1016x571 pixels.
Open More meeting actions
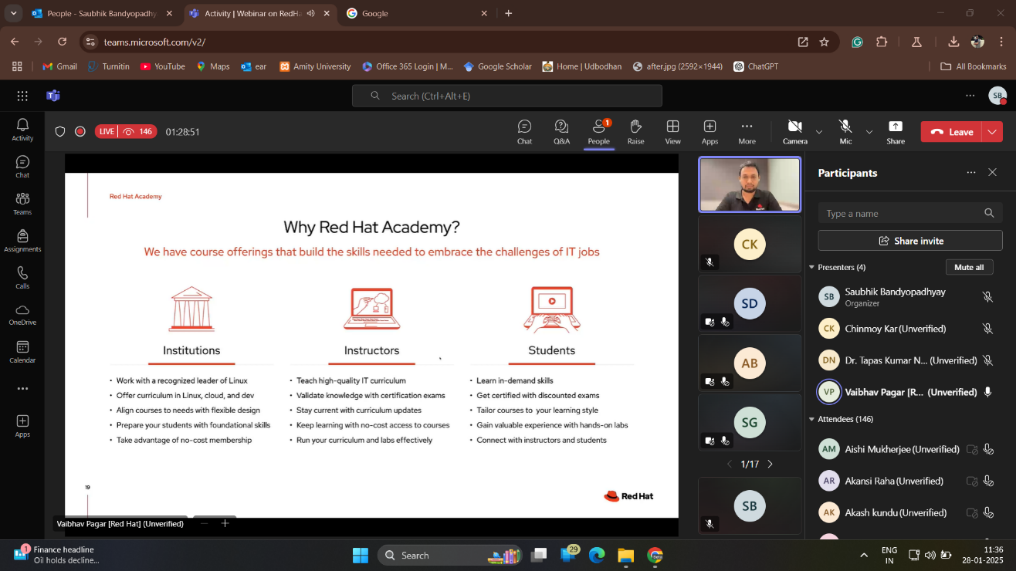[746, 132]
